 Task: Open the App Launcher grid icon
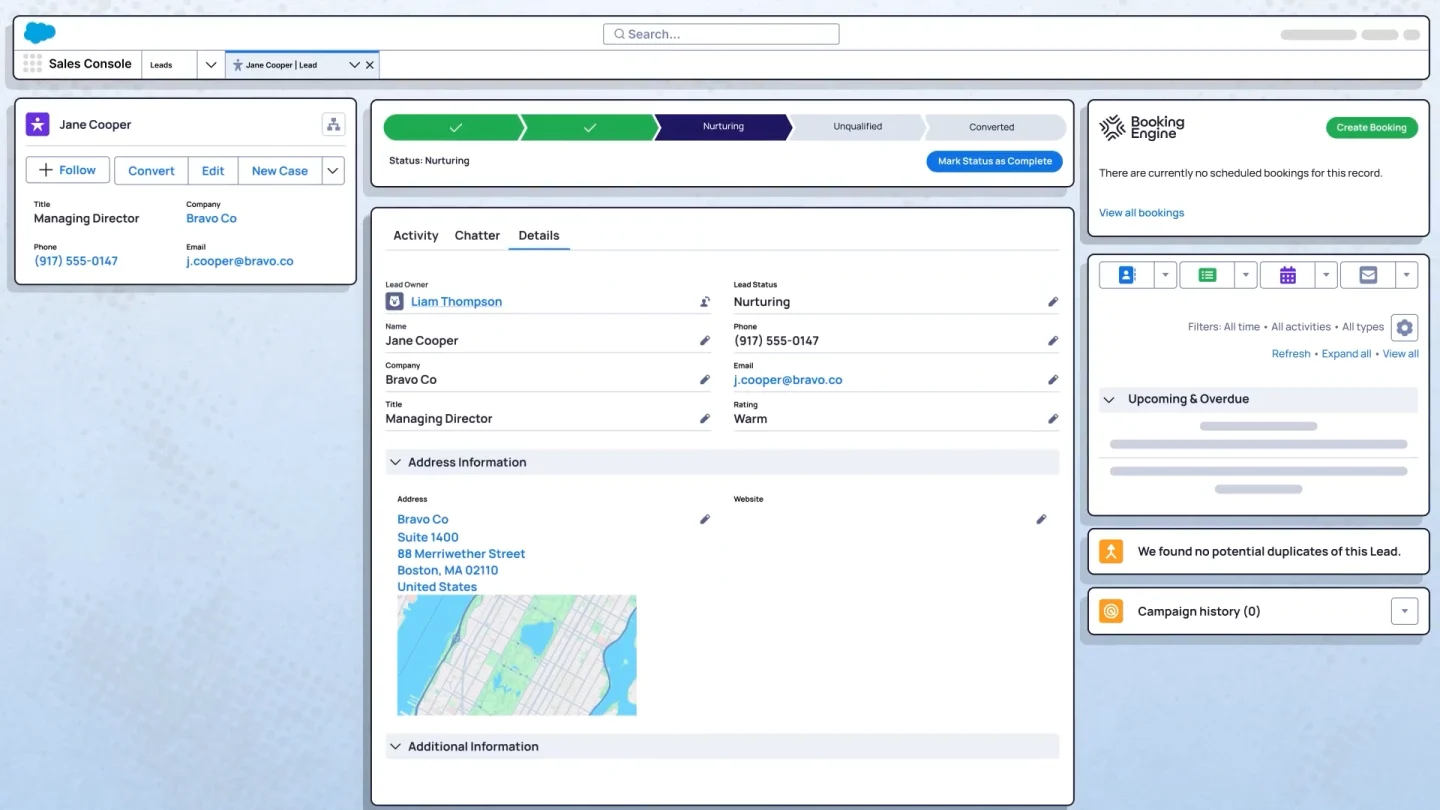(x=32, y=64)
